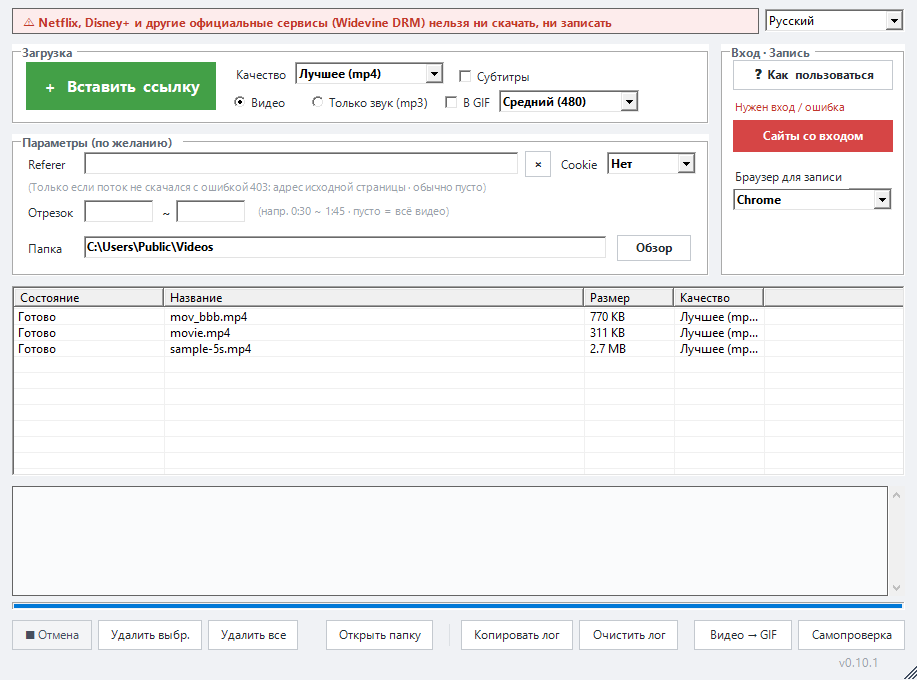Open the Русский language dropdown

coord(834,21)
